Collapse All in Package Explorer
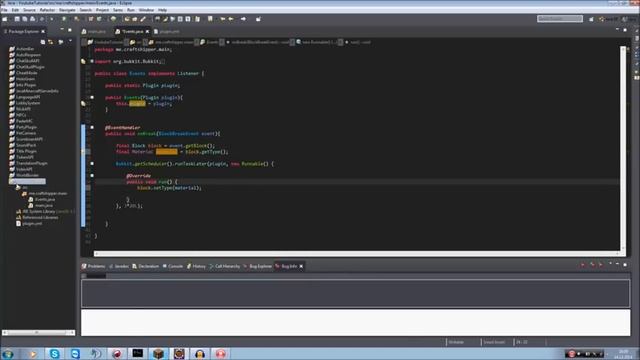 tap(43, 42)
